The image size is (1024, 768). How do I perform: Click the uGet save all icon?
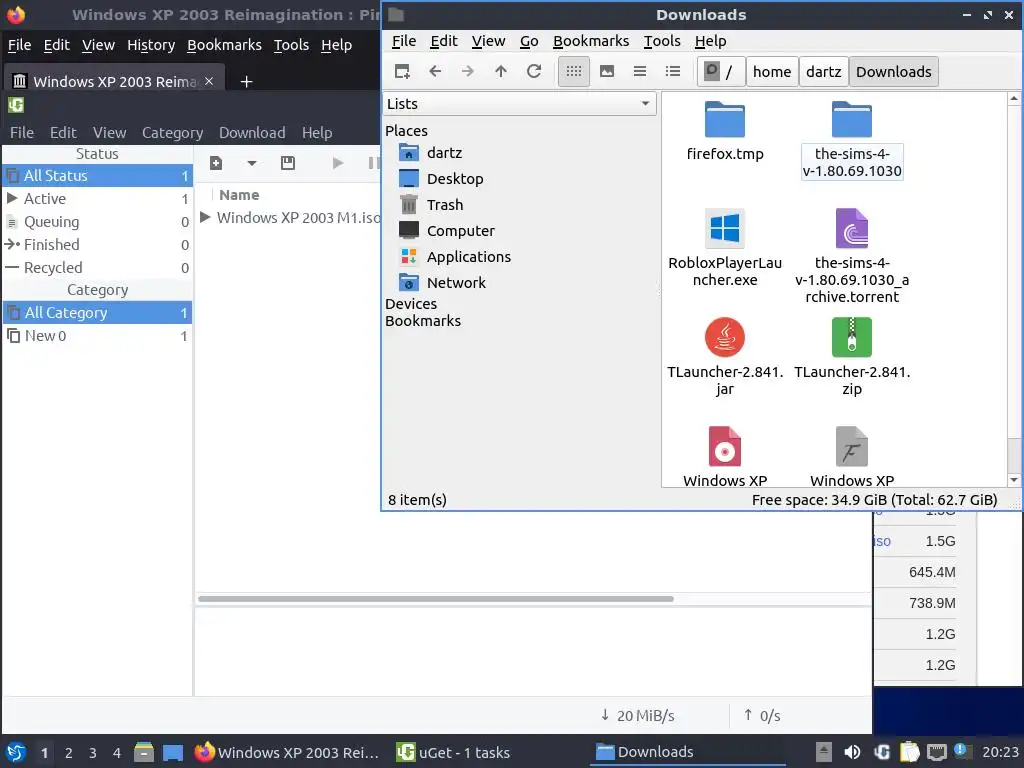click(x=288, y=163)
